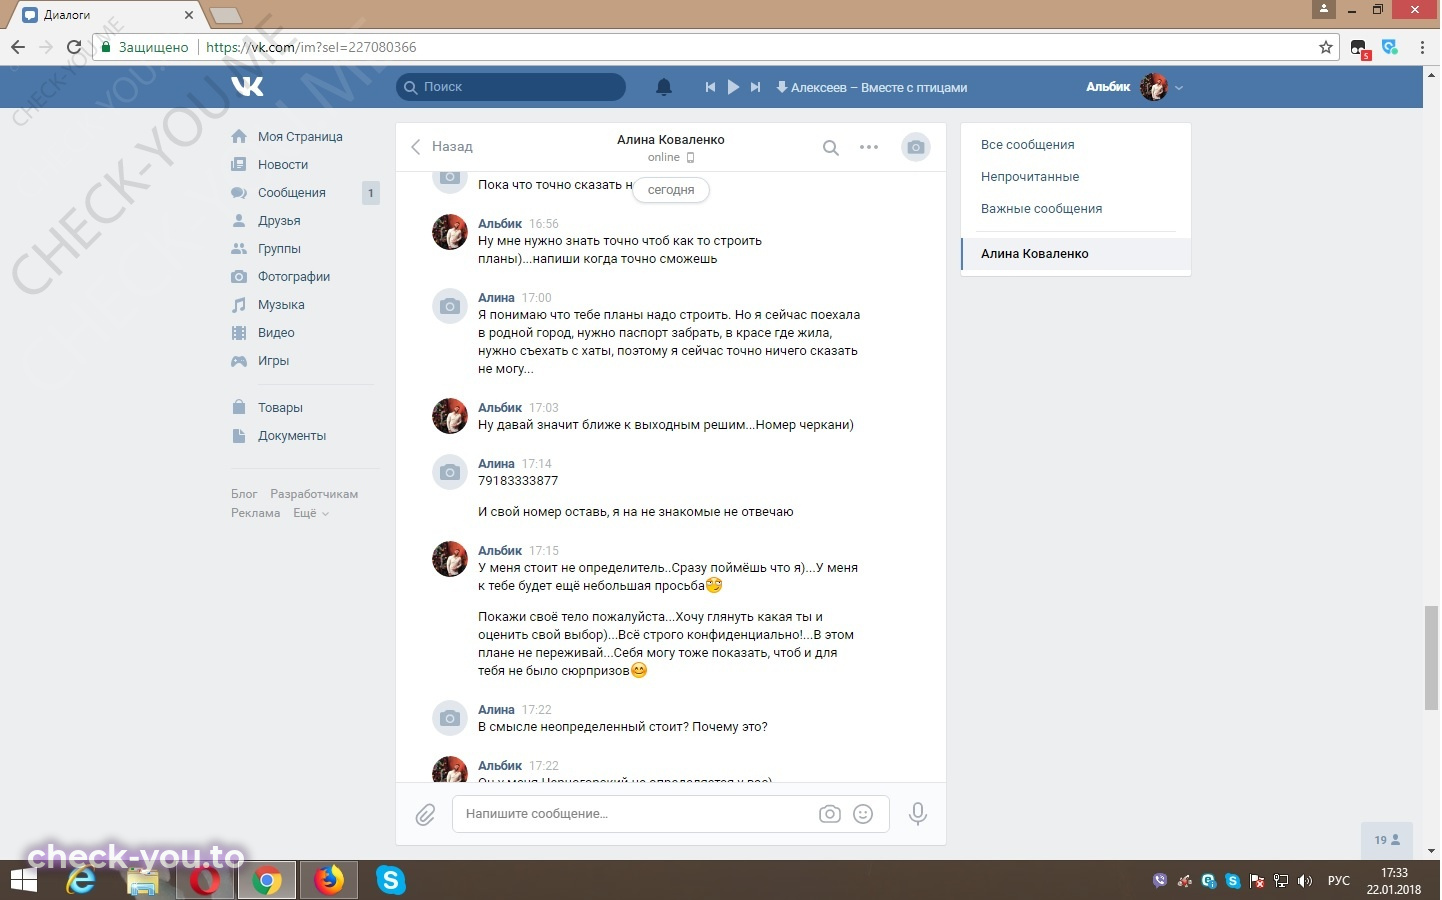Click Альбик's name on 17:03 message
This screenshot has width=1442, height=900.
click(x=500, y=408)
